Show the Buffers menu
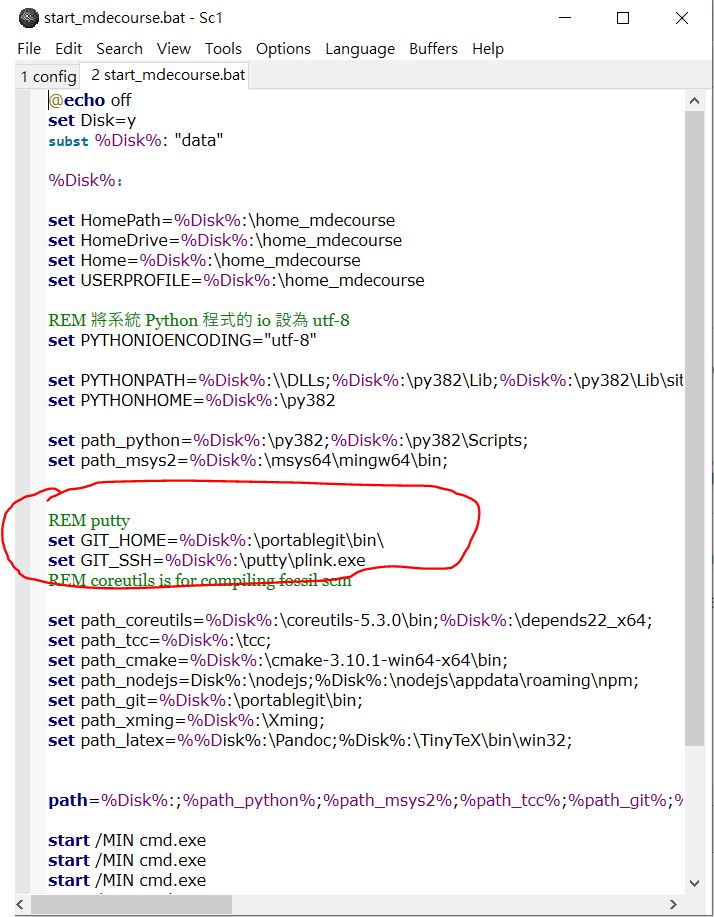 coord(433,48)
